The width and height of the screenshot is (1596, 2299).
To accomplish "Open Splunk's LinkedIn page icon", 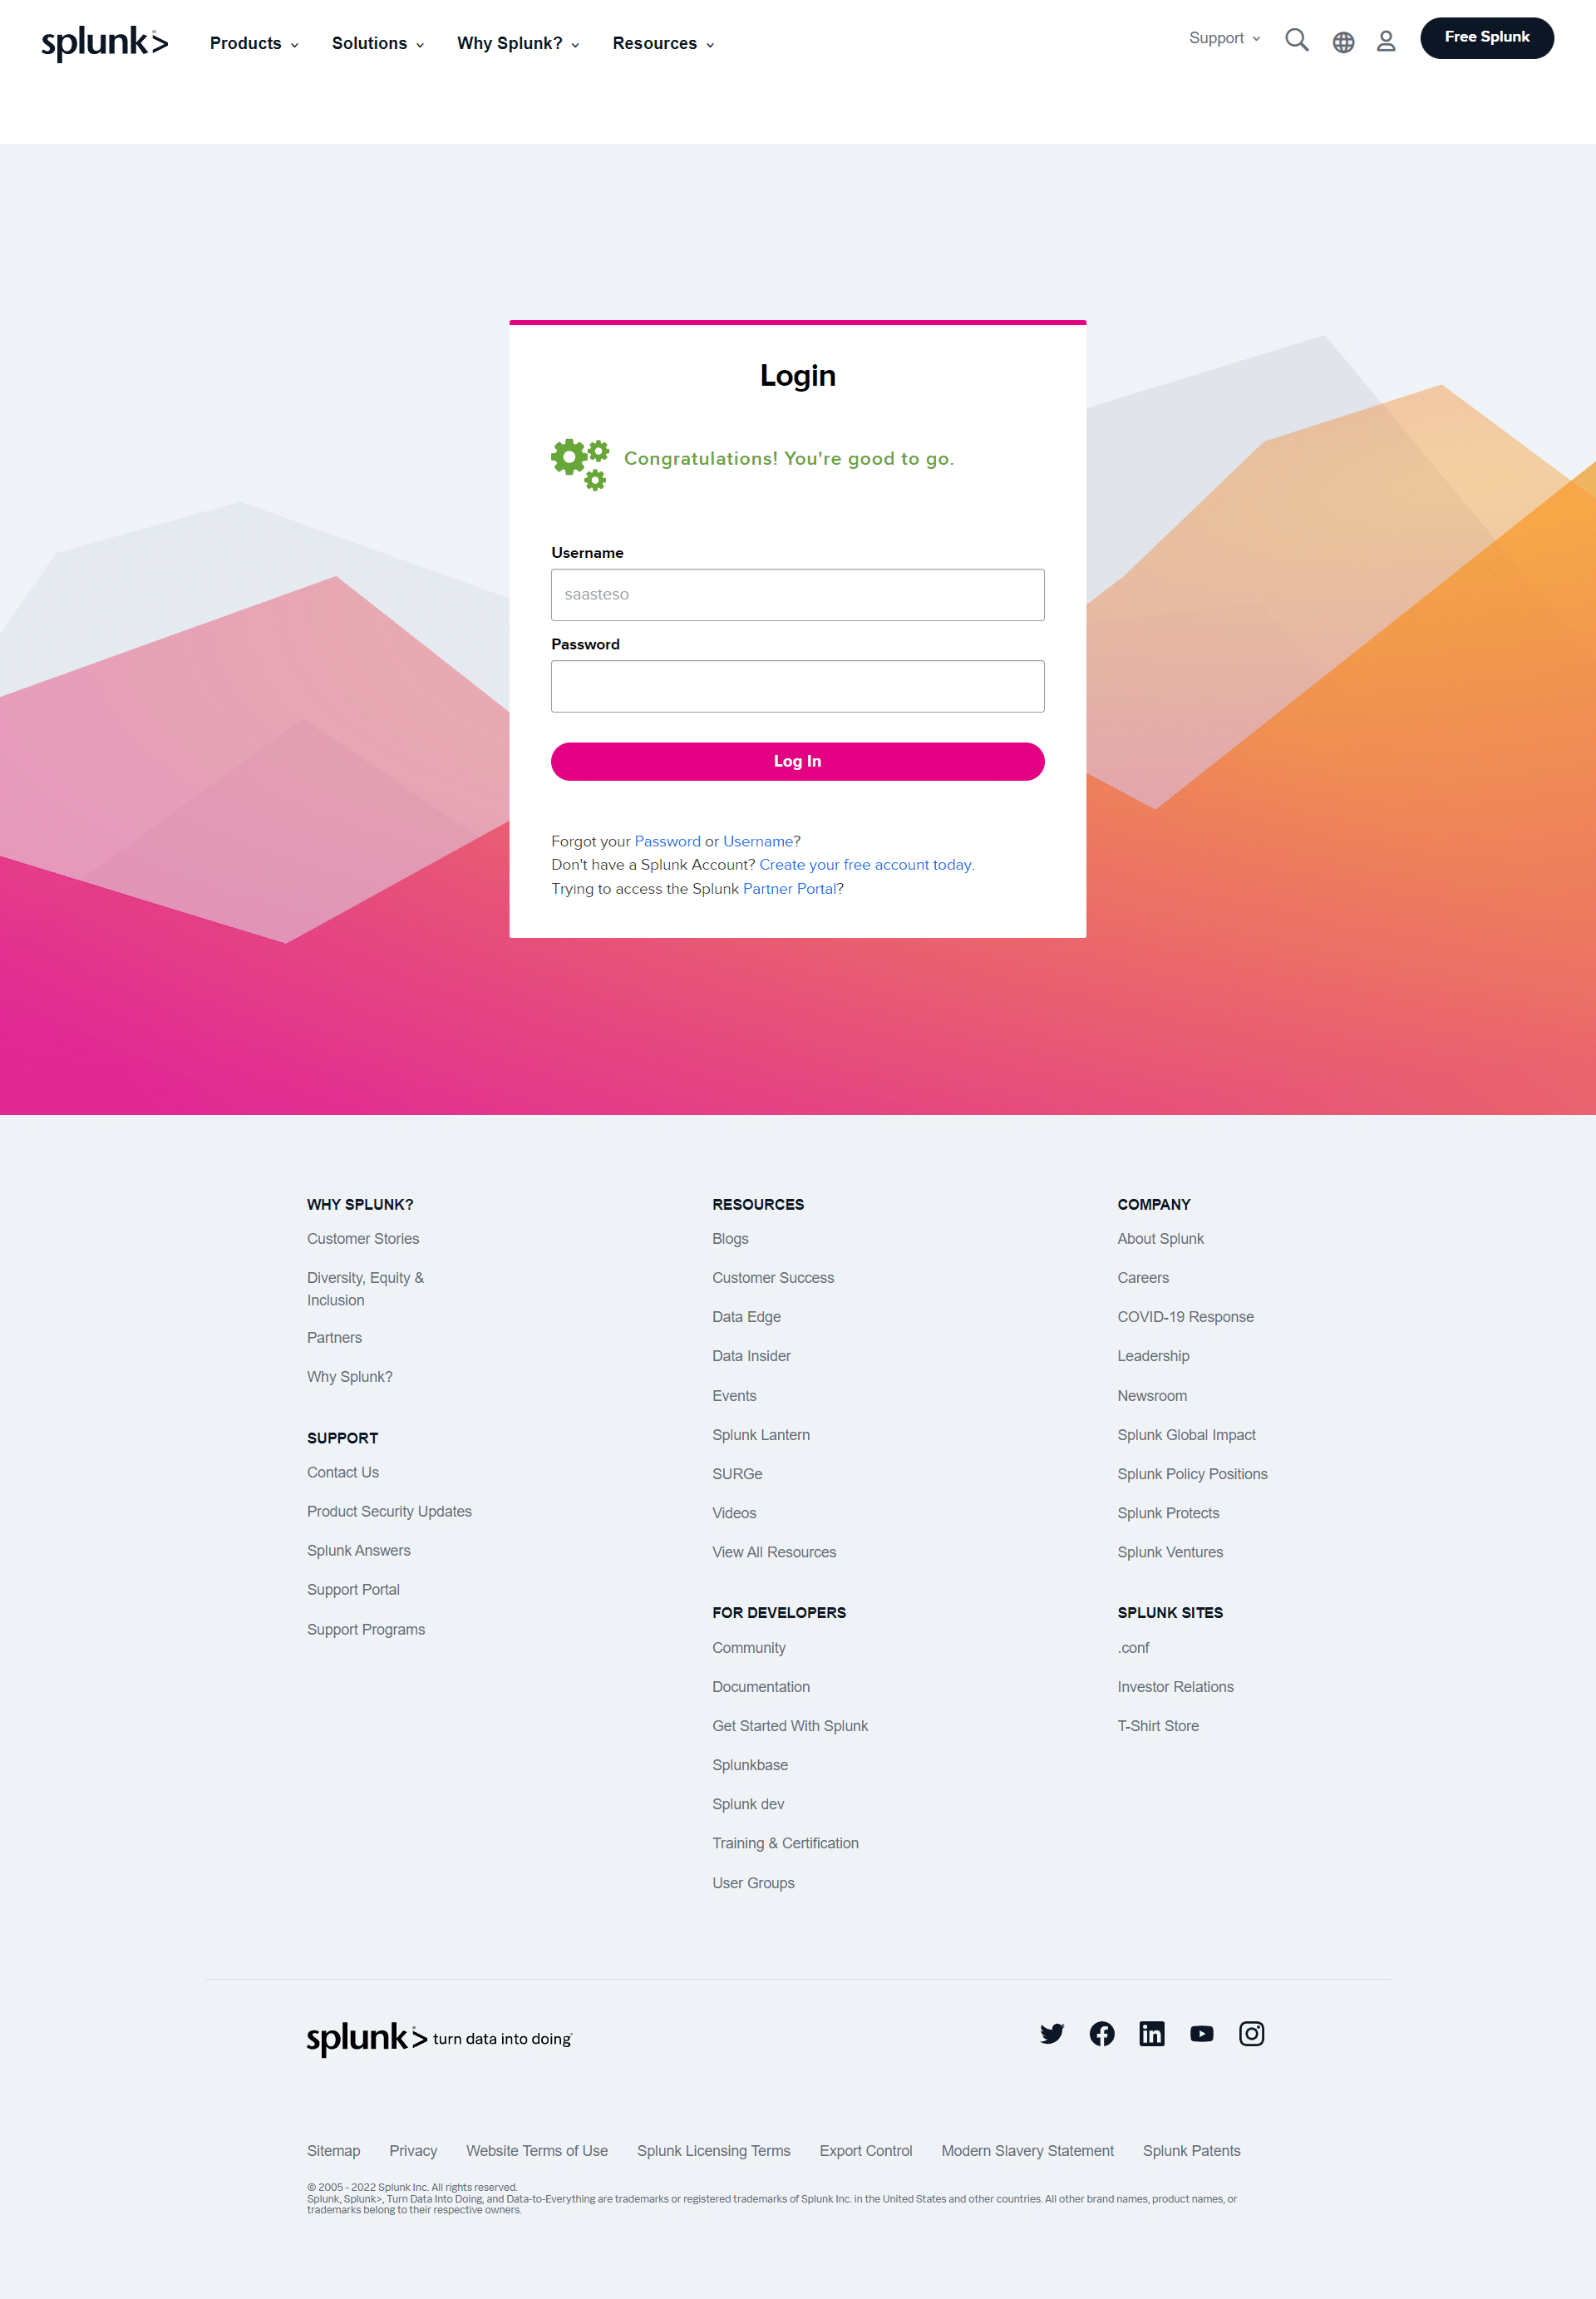I will 1151,2033.
